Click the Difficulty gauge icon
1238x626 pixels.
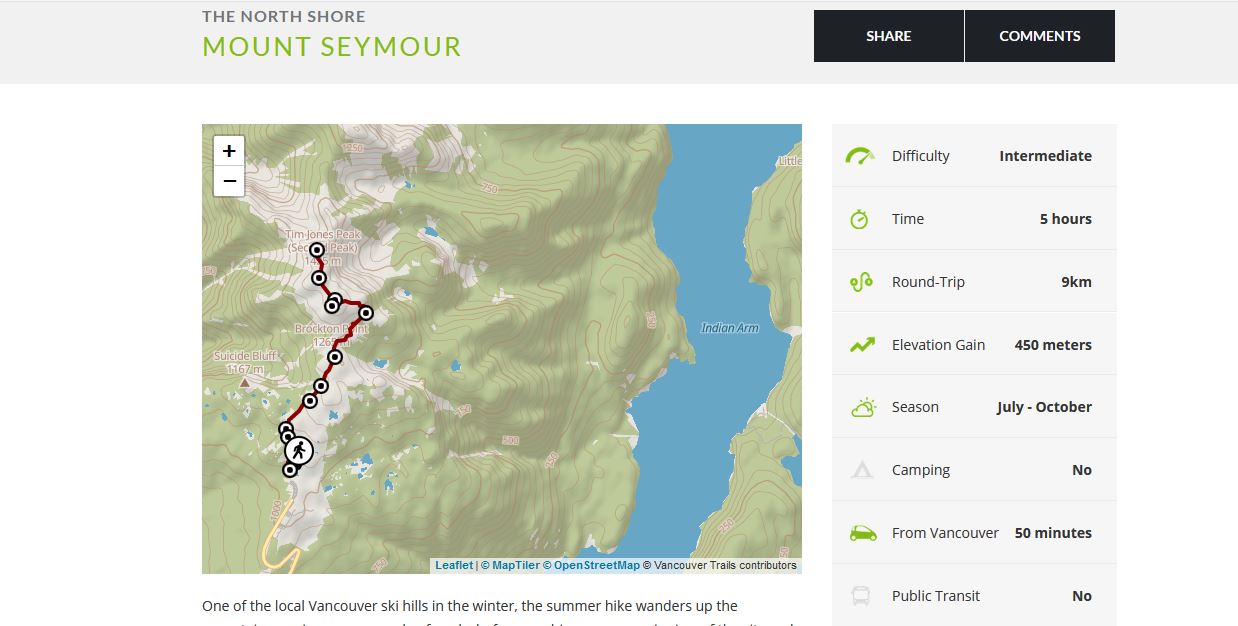pos(860,156)
